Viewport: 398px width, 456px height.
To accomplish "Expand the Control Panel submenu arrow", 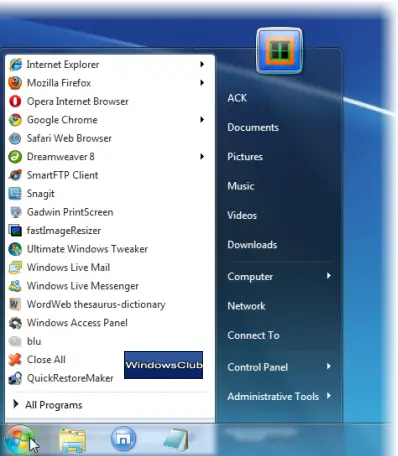I will (329, 366).
